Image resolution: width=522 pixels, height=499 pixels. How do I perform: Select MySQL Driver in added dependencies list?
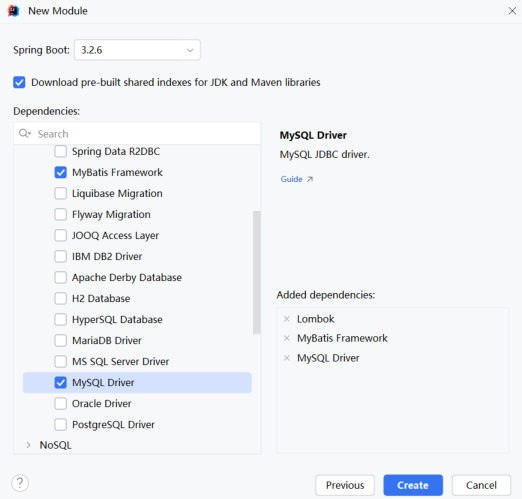tap(328, 358)
